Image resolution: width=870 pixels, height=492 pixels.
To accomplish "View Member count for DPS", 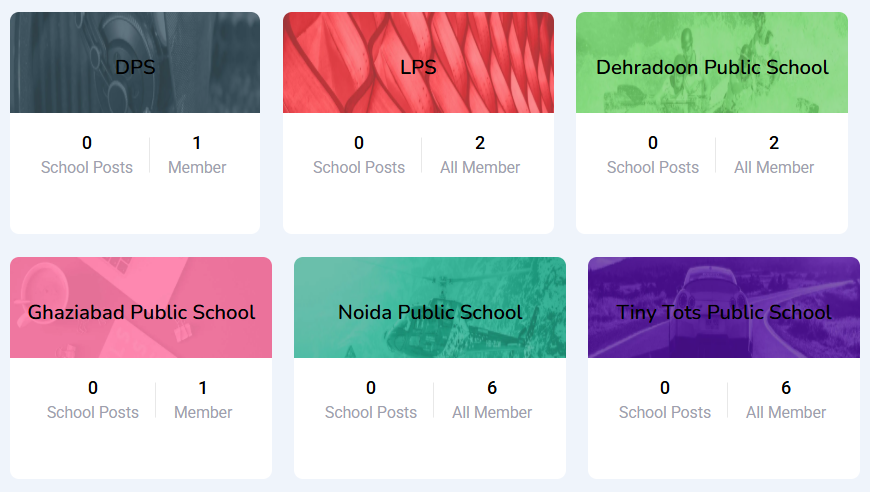I will tap(197, 155).
